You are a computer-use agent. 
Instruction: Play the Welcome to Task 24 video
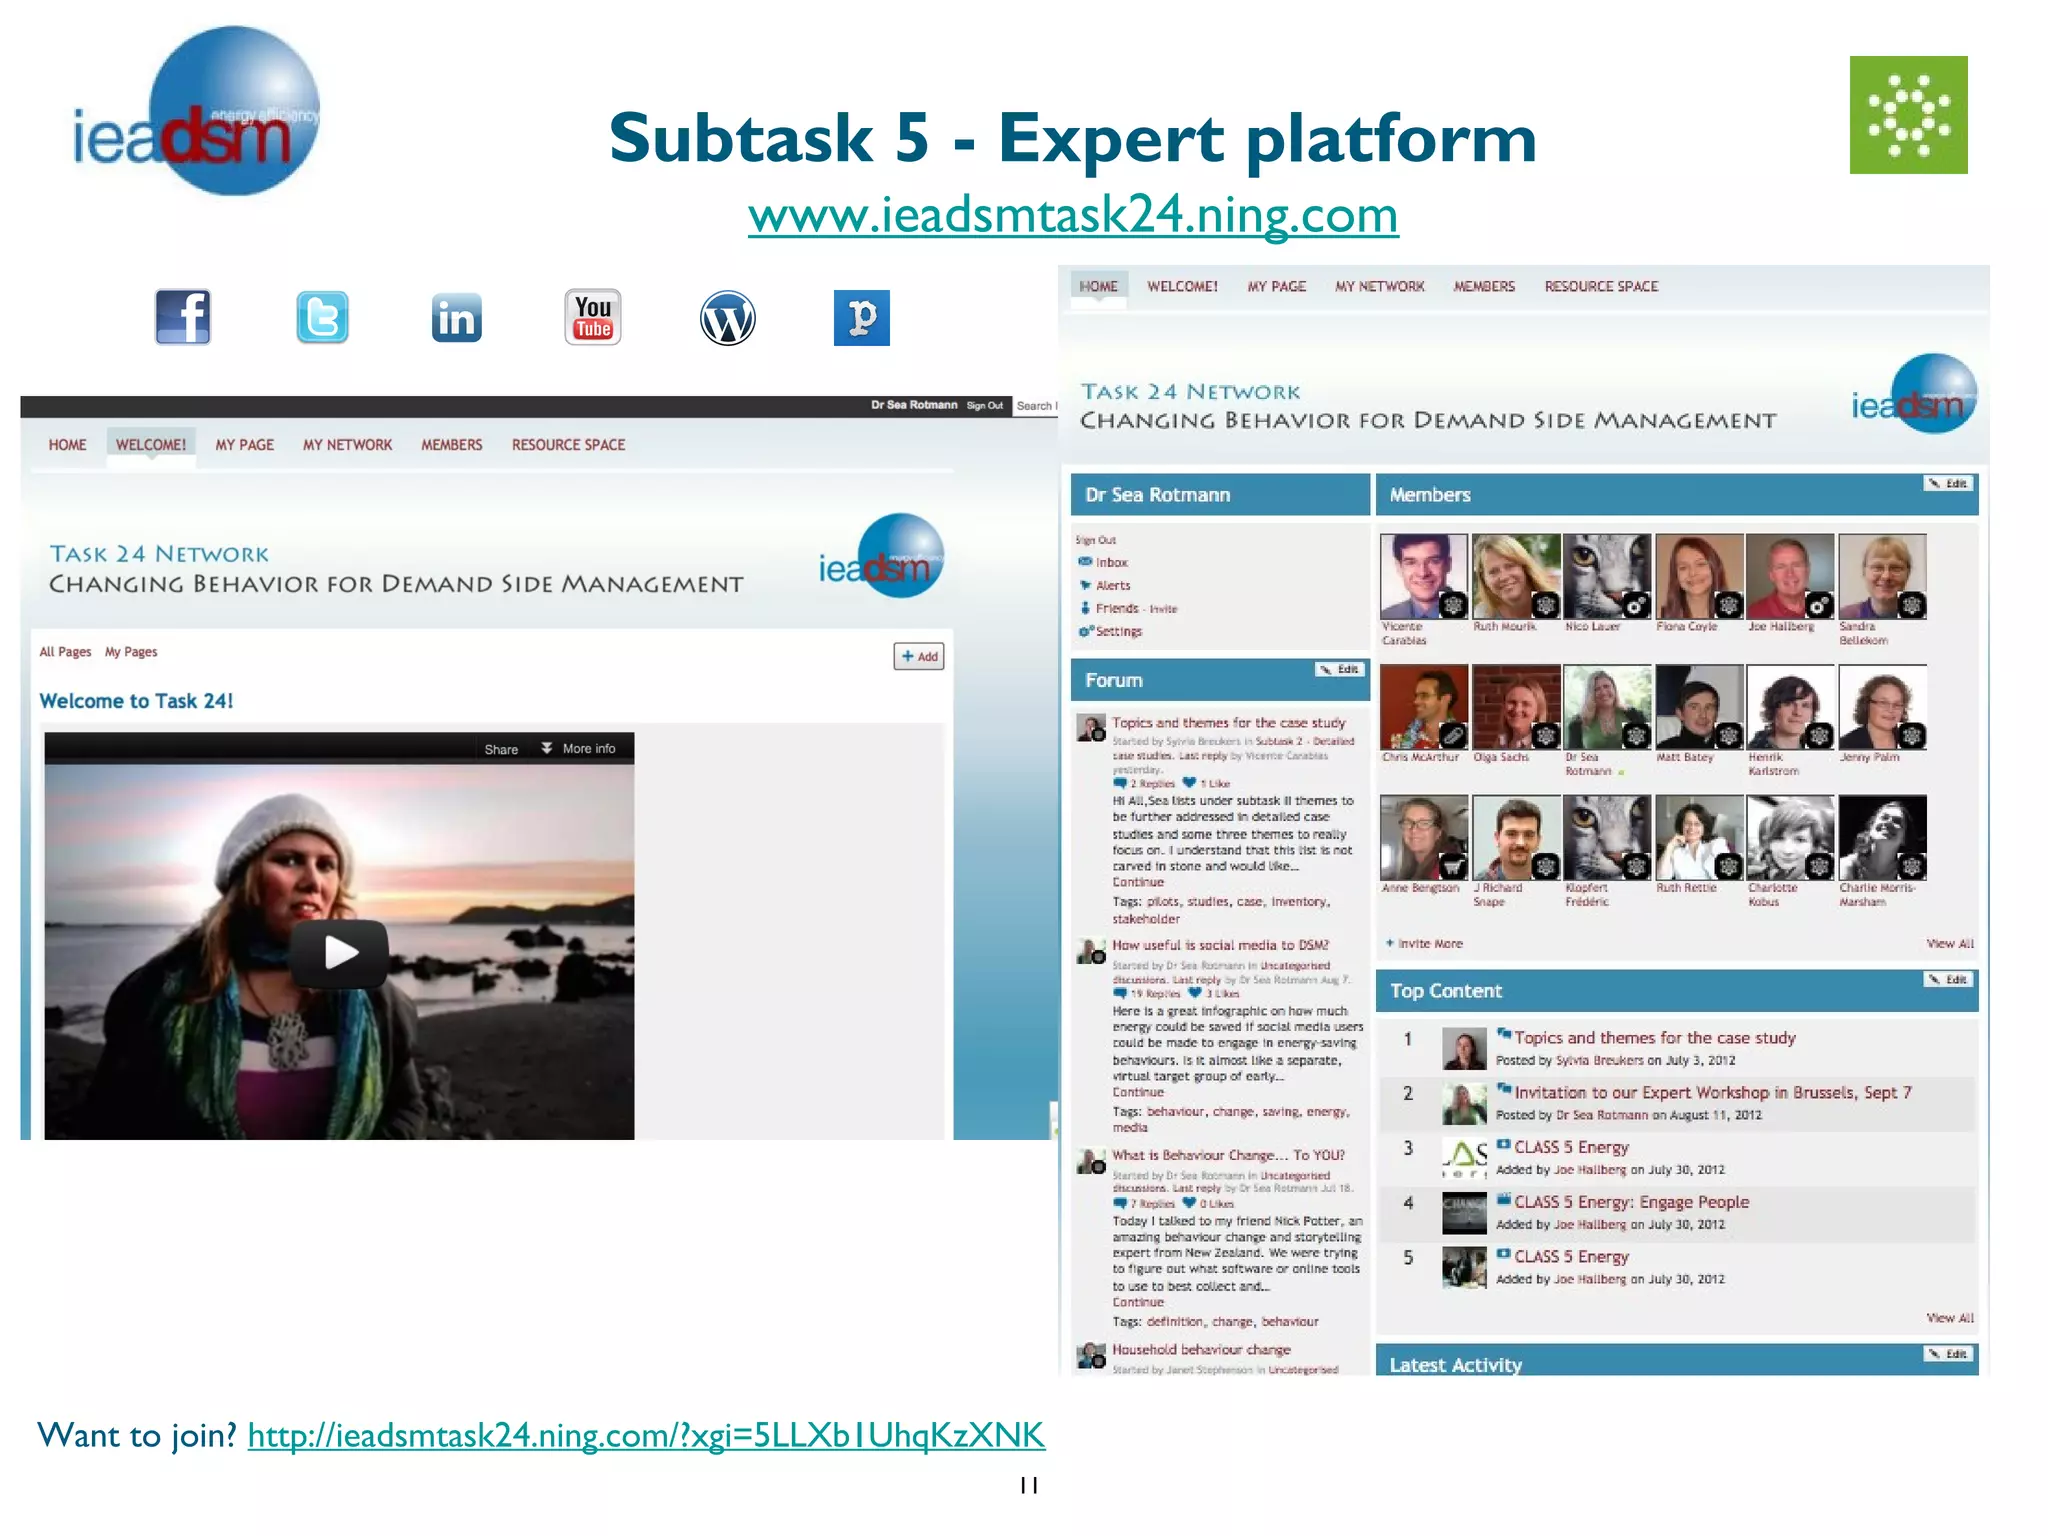tap(339, 953)
